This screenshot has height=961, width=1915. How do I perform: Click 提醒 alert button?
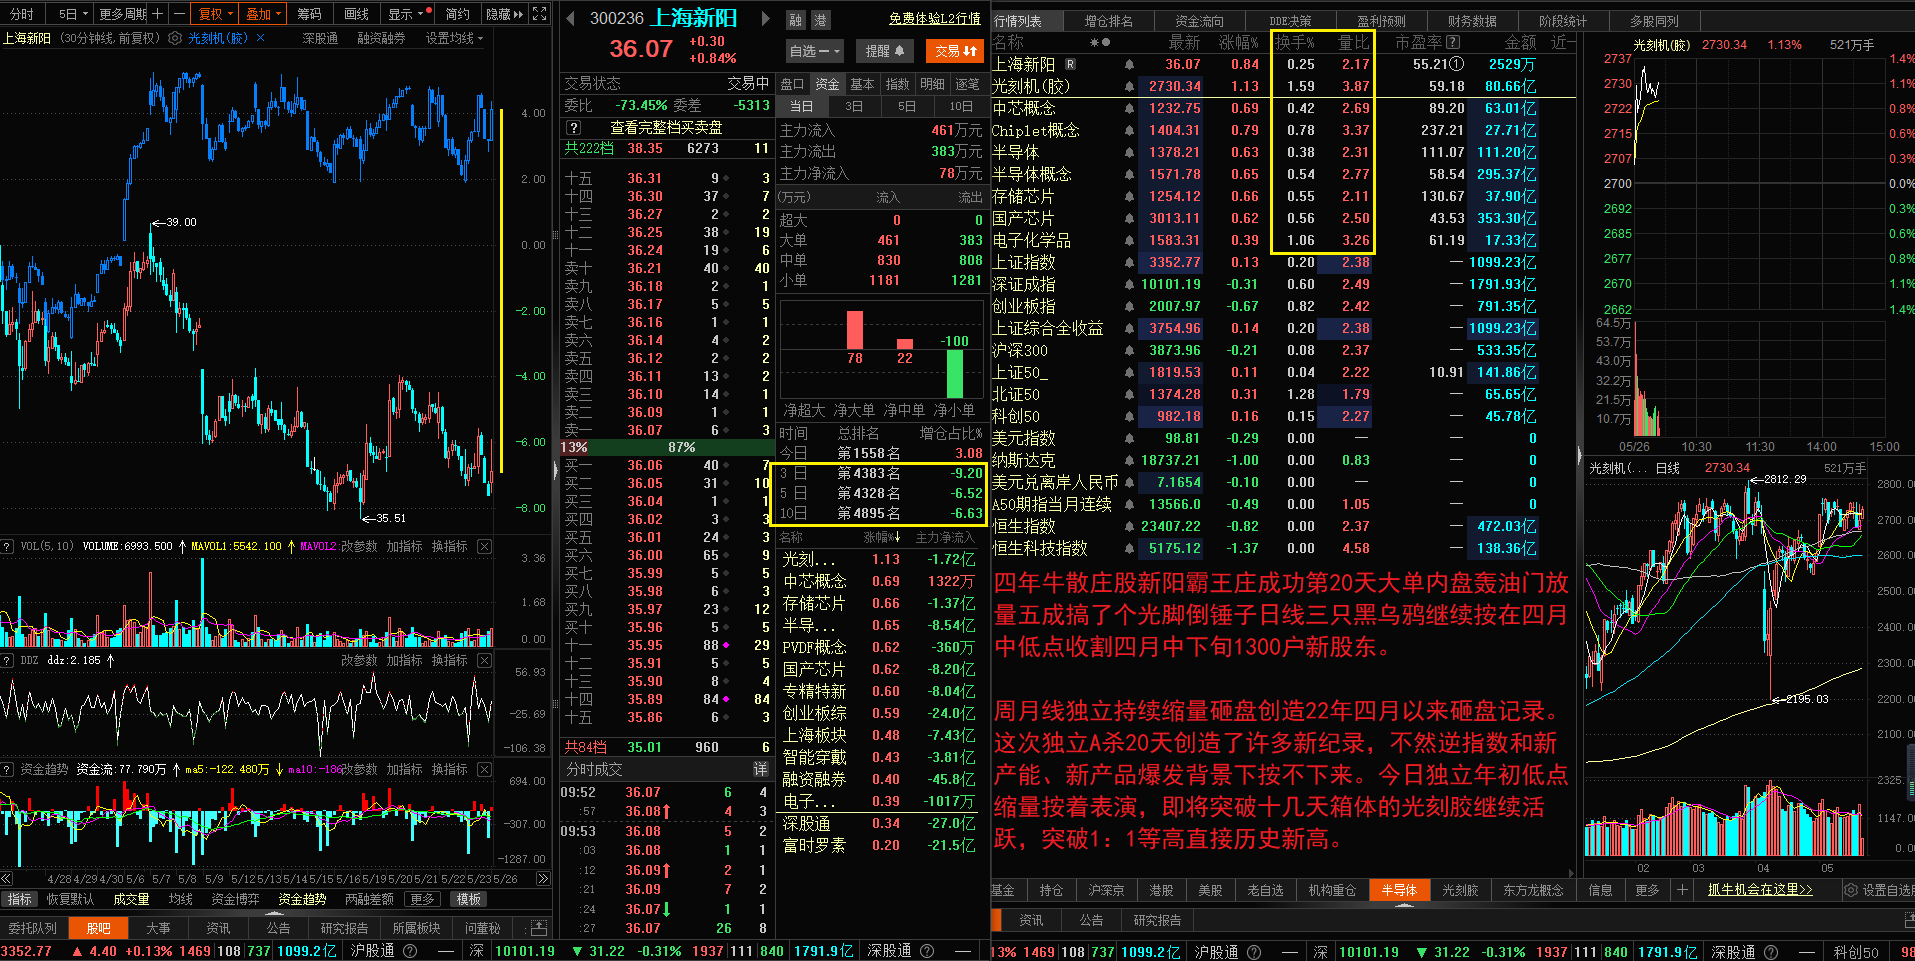coord(884,51)
